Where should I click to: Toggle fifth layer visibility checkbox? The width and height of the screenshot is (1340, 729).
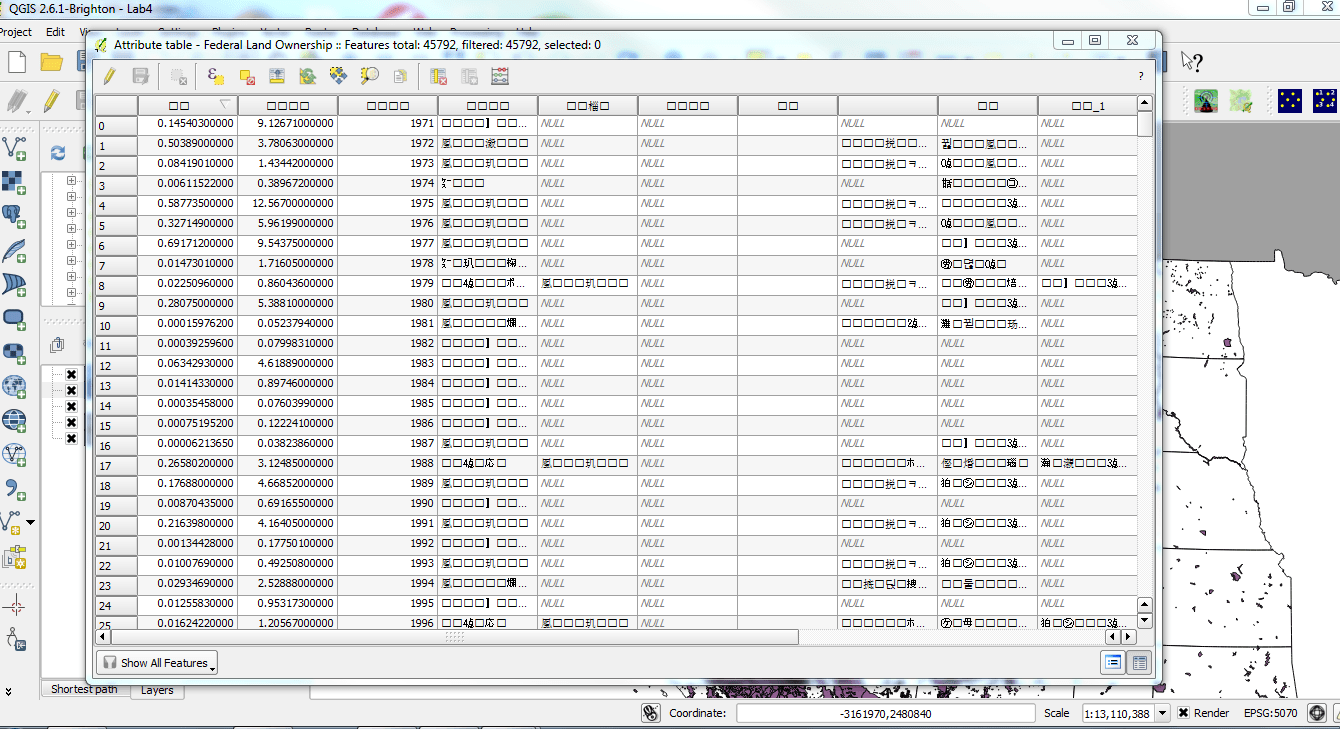[x=71, y=439]
